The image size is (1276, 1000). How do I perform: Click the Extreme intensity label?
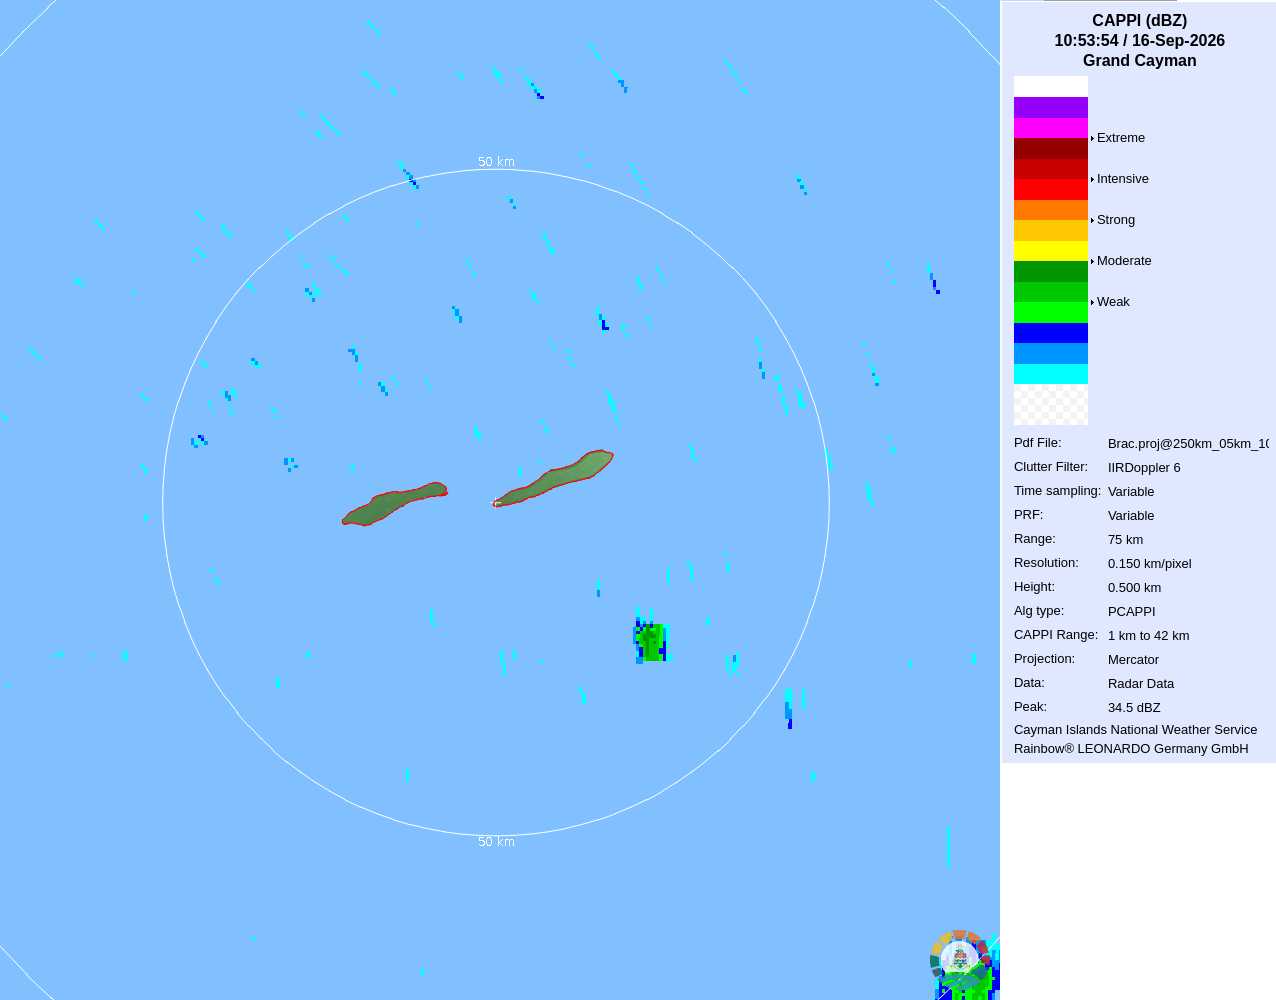point(1120,138)
